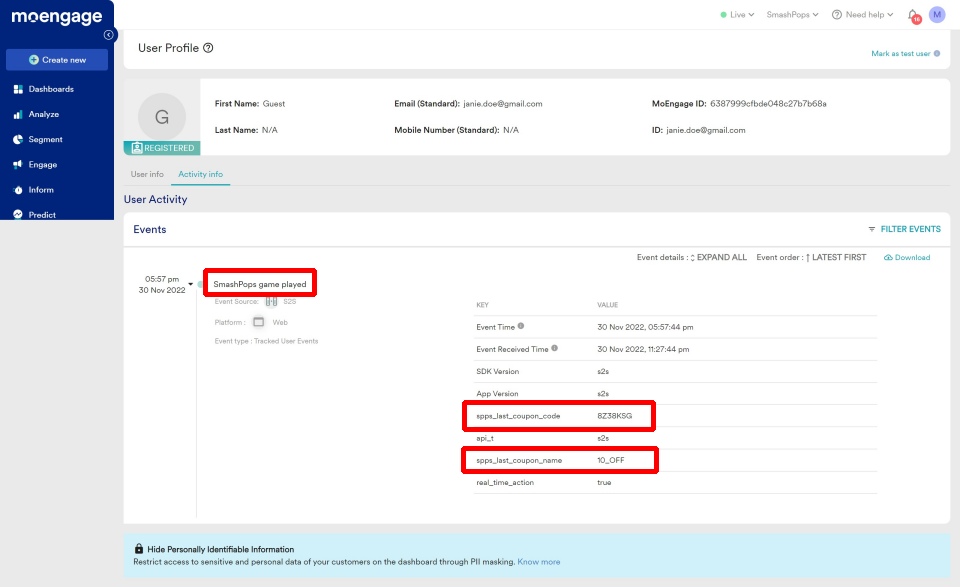The image size is (960, 587).
Task: Click the PII lock icon
Action: (x=139, y=548)
